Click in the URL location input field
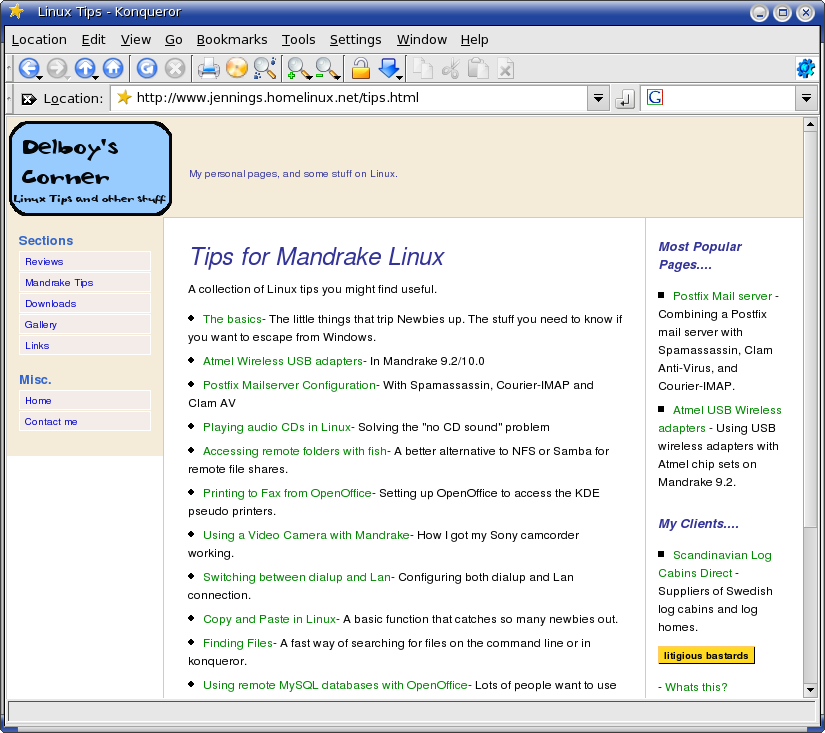Image resolution: width=825 pixels, height=733 pixels. [x=349, y=98]
